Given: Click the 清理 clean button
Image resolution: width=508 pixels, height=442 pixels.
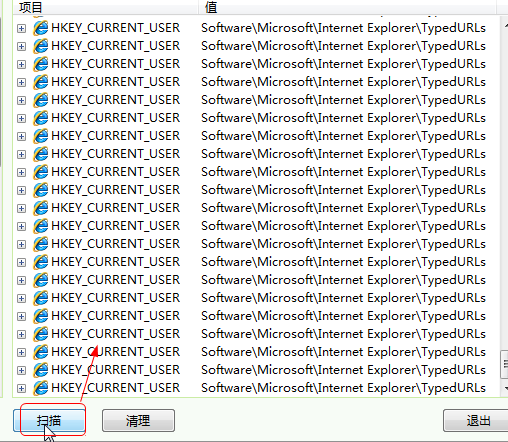Looking at the screenshot, I should (138, 421).
